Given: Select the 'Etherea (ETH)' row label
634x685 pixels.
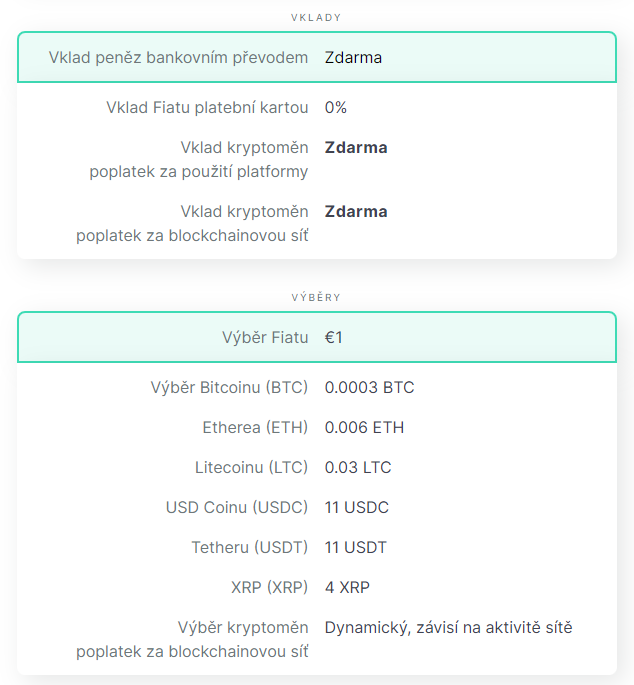Looking at the screenshot, I should 255,427.
